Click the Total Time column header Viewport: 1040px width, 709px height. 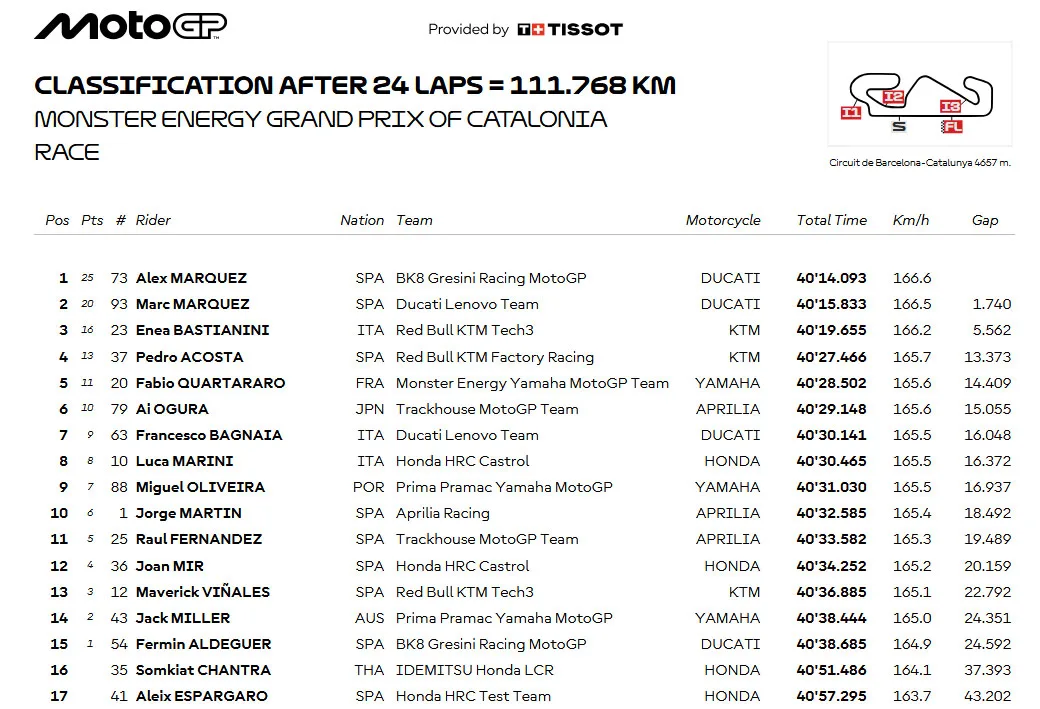click(x=831, y=220)
